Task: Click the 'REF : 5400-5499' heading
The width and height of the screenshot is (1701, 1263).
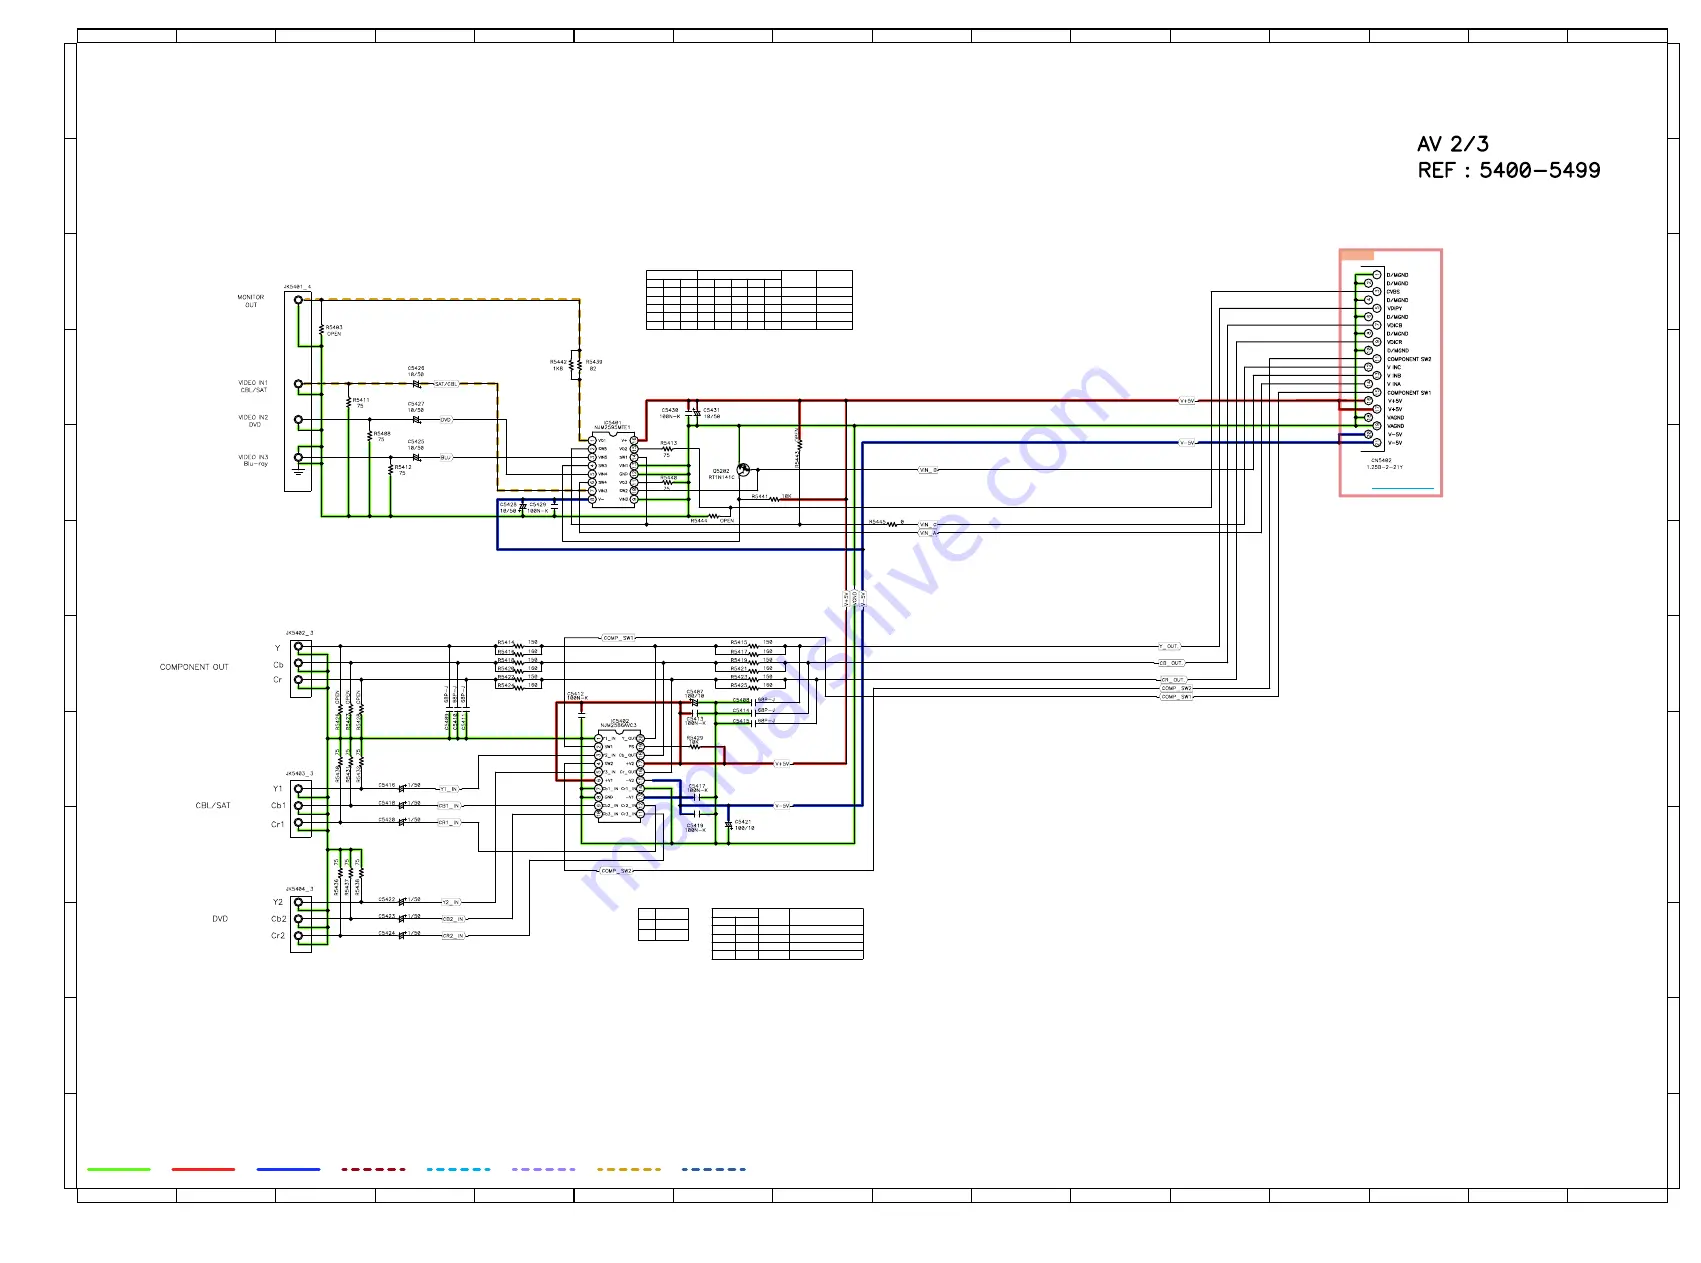Action: pyautogui.click(x=1508, y=170)
